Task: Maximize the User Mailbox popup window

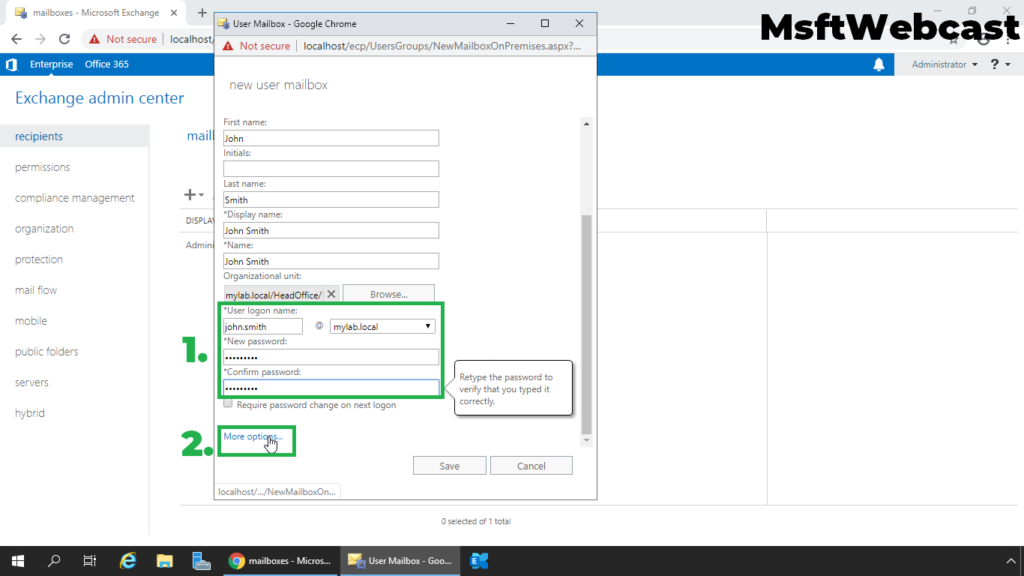Action: pos(545,24)
